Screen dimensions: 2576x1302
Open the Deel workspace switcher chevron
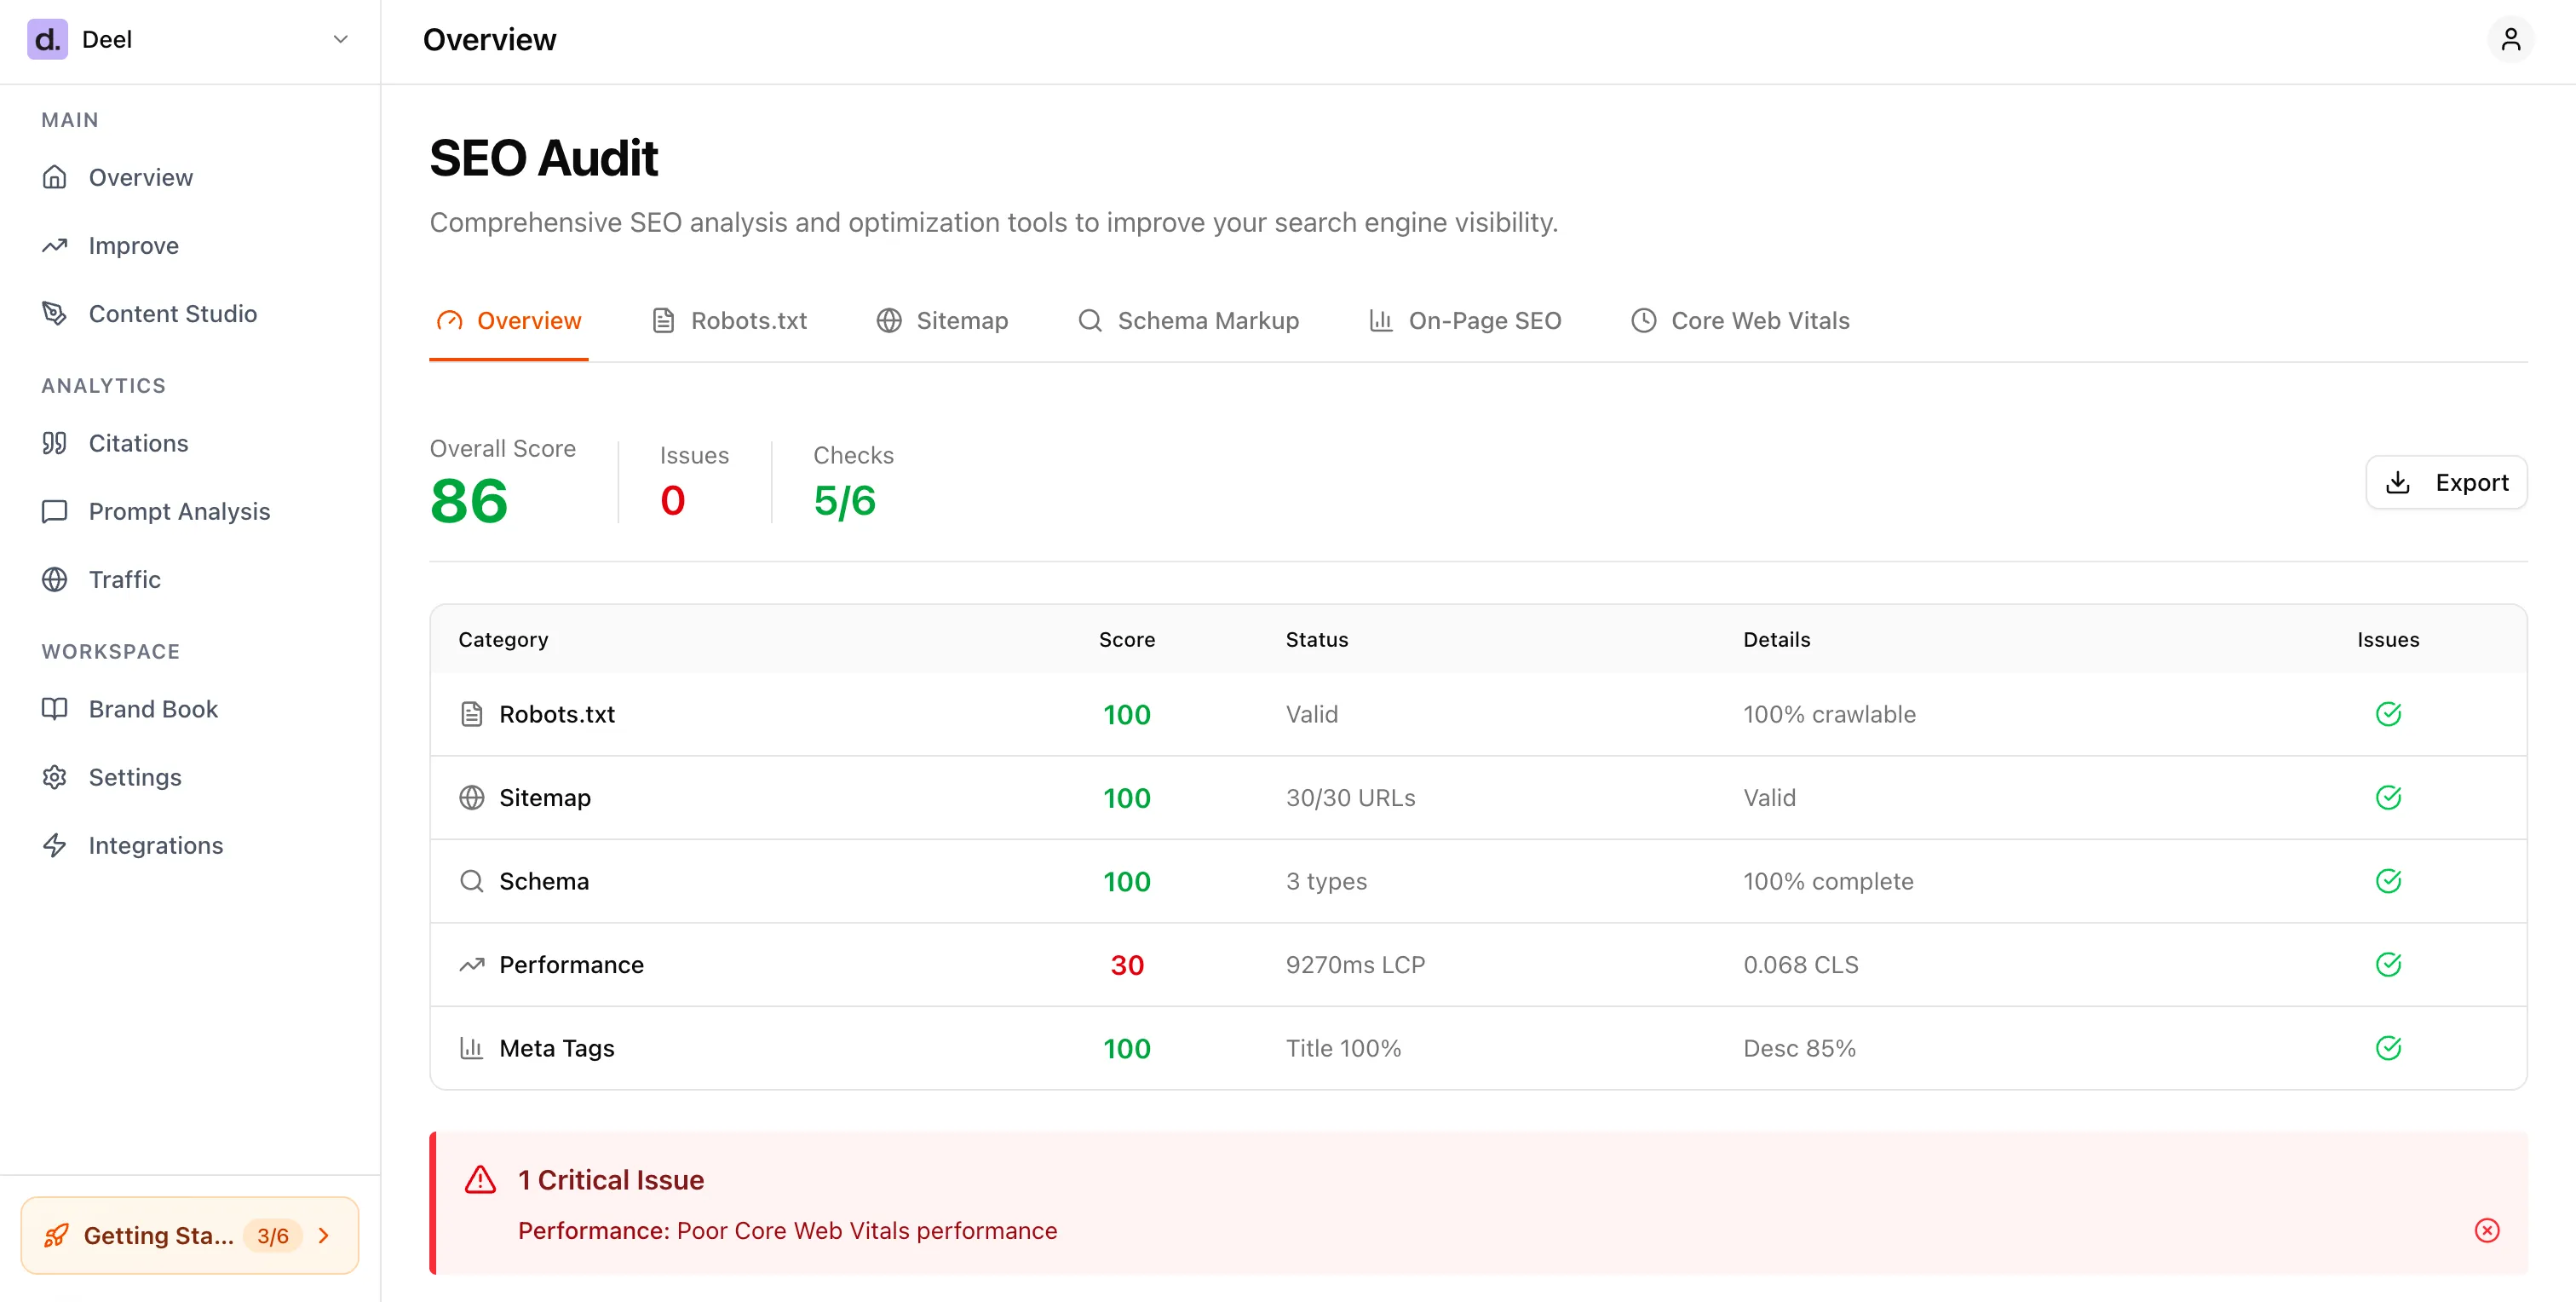click(x=340, y=39)
